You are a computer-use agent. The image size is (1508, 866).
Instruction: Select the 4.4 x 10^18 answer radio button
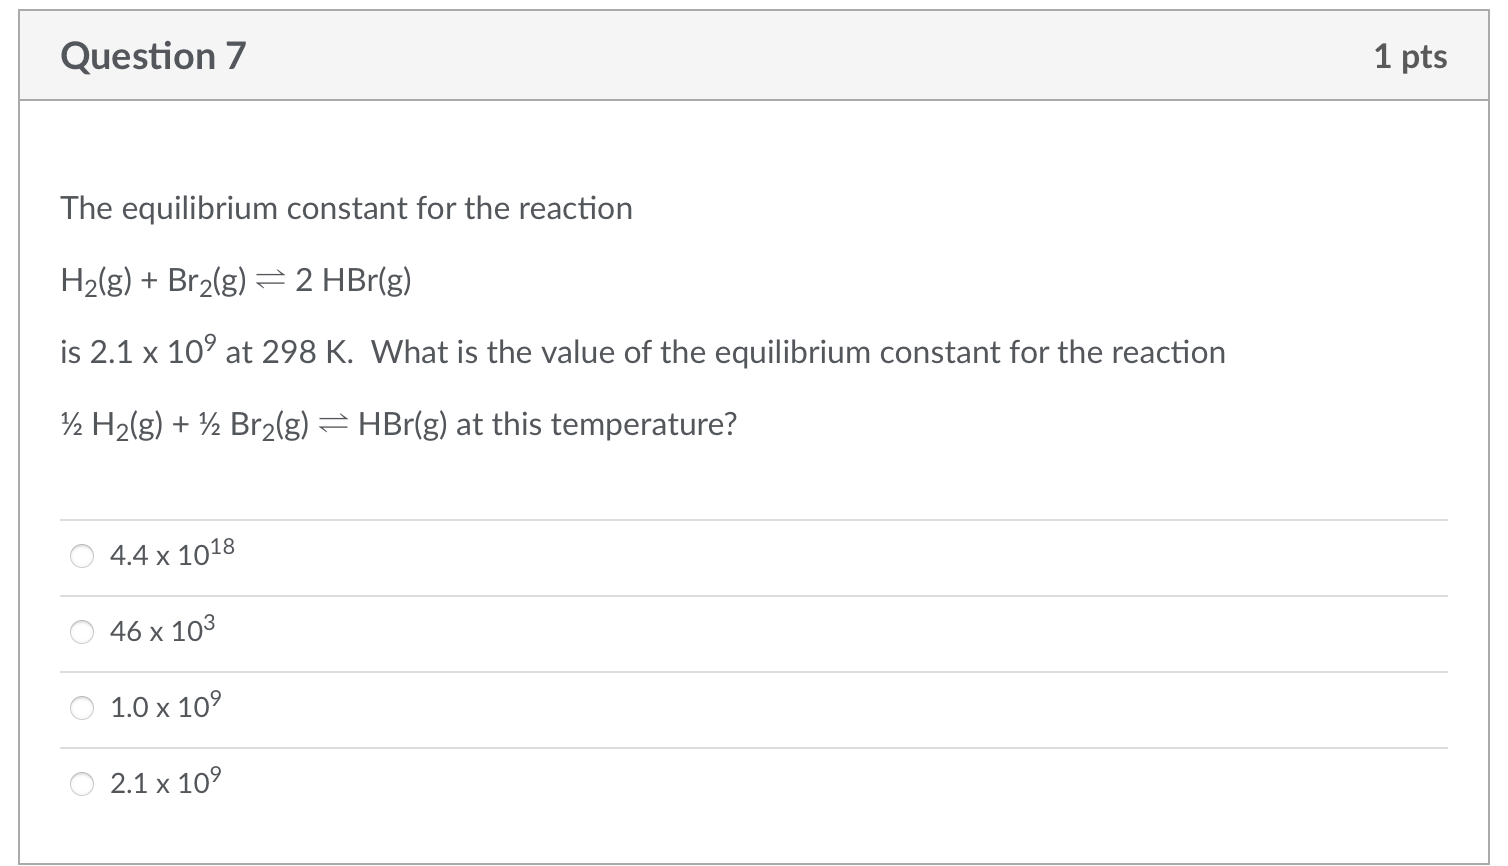(83, 555)
